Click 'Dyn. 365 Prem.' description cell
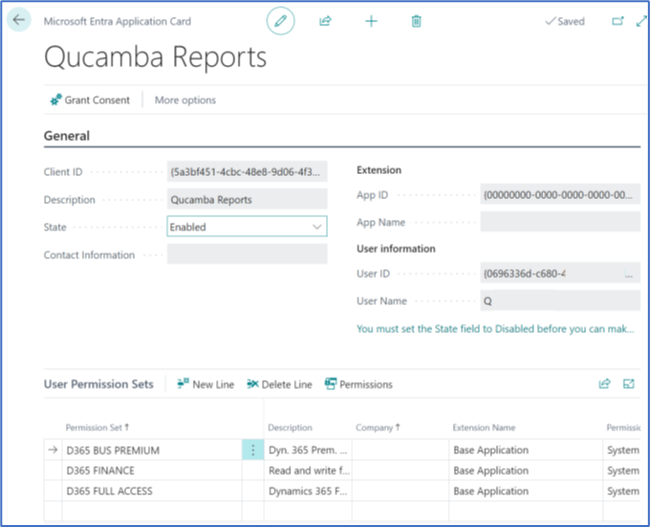The image size is (650, 527). pyautogui.click(x=308, y=450)
